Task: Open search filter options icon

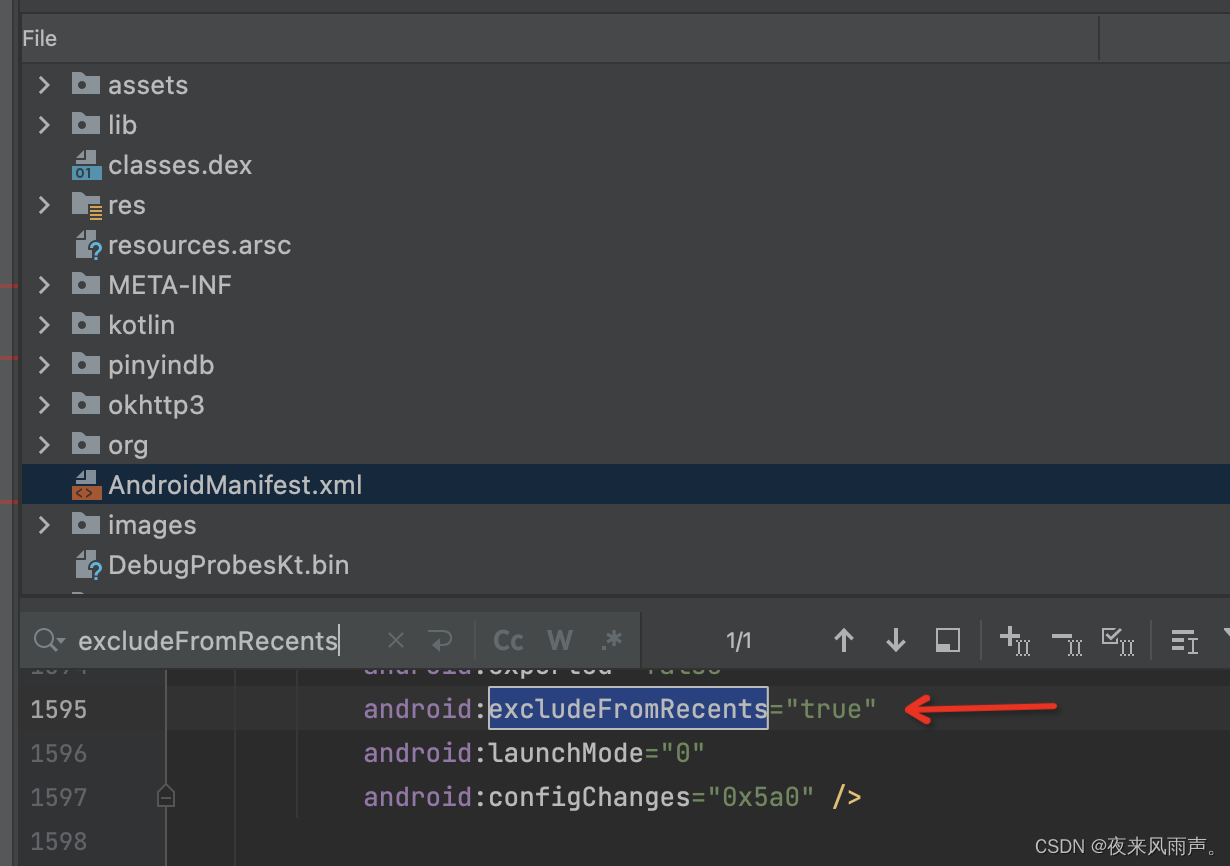Action: click(x=1184, y=641)
